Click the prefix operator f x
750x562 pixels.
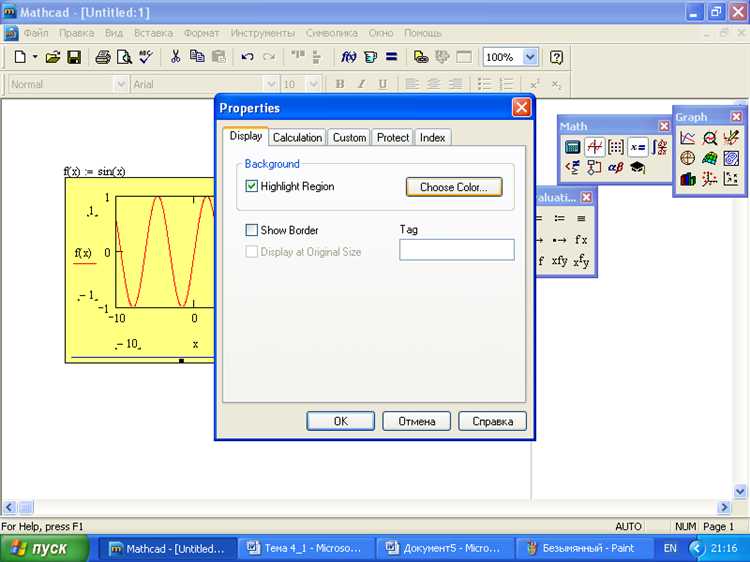[581, 240]
